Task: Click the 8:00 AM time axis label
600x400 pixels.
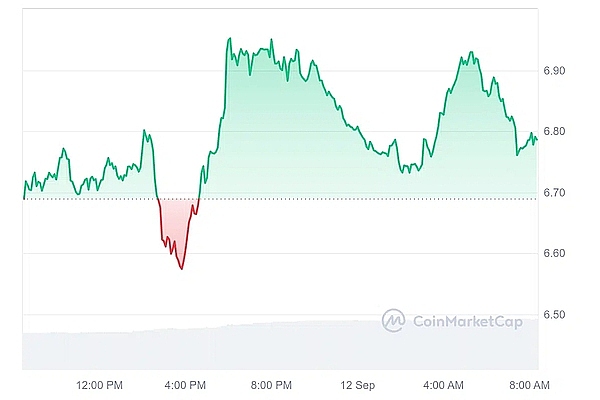Action: point(529,385)
